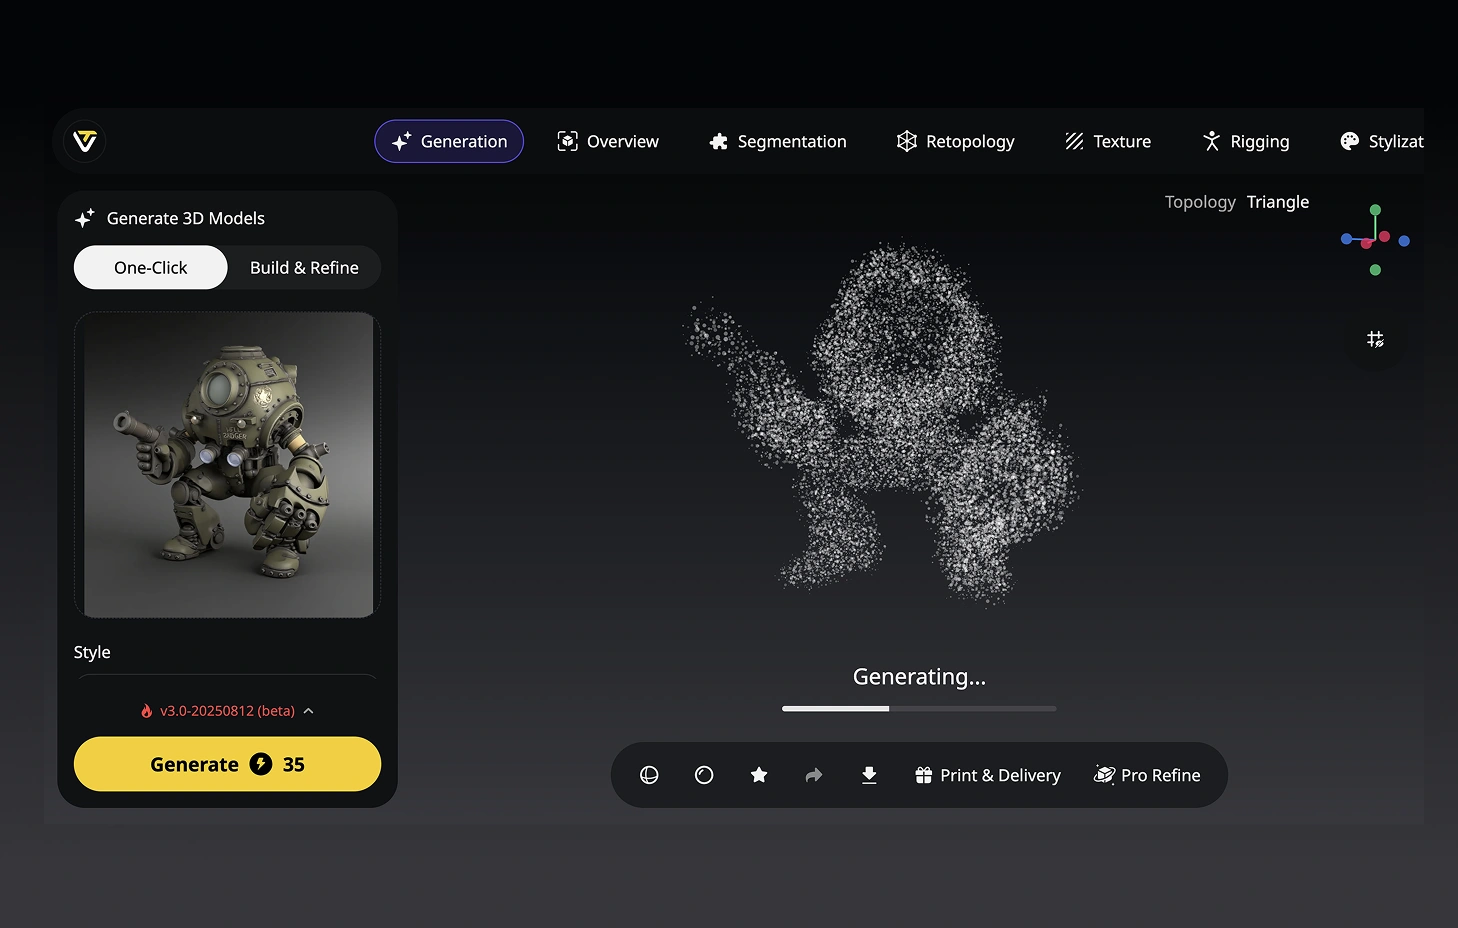Download the model using the download icon
Image resolution: width=1458 pixels, height=928 pixels.
[x=869, y=775]
